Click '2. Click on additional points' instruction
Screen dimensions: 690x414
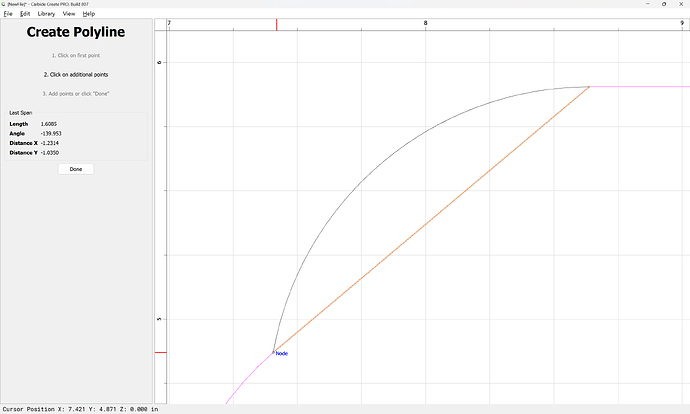click(76, 75)
